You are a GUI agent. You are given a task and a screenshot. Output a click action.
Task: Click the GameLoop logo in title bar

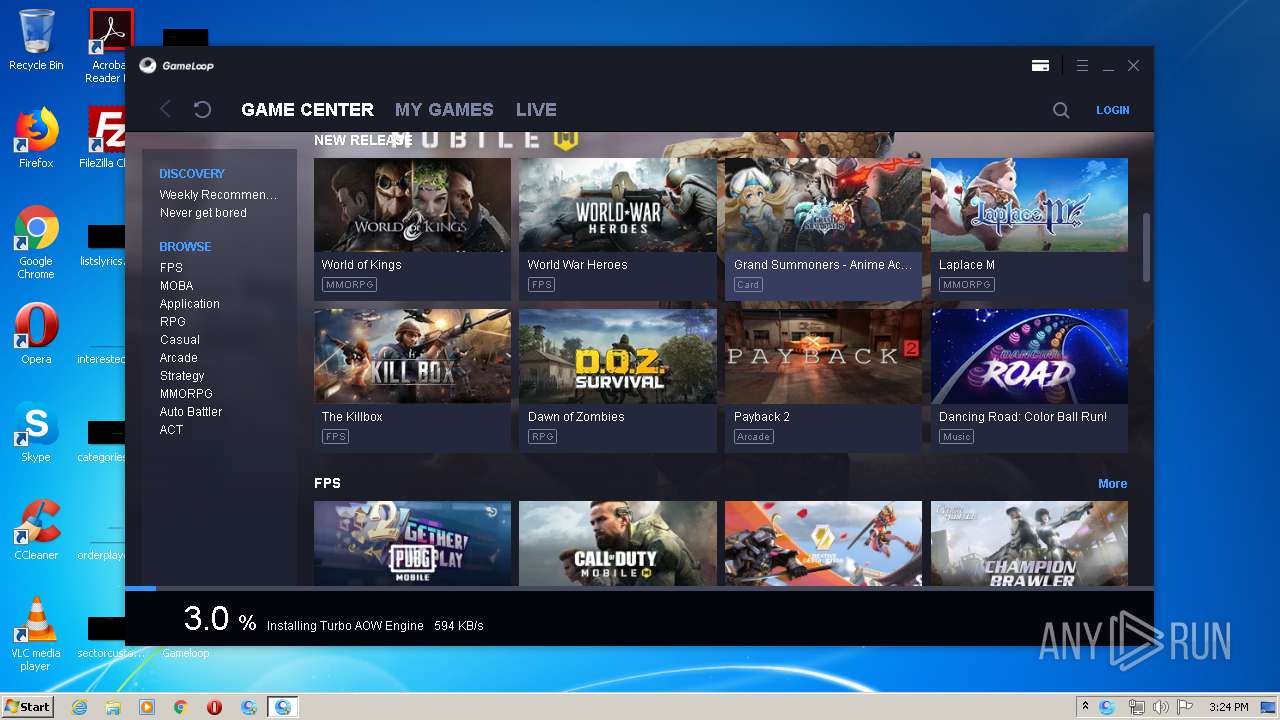(x=176, y=66)
